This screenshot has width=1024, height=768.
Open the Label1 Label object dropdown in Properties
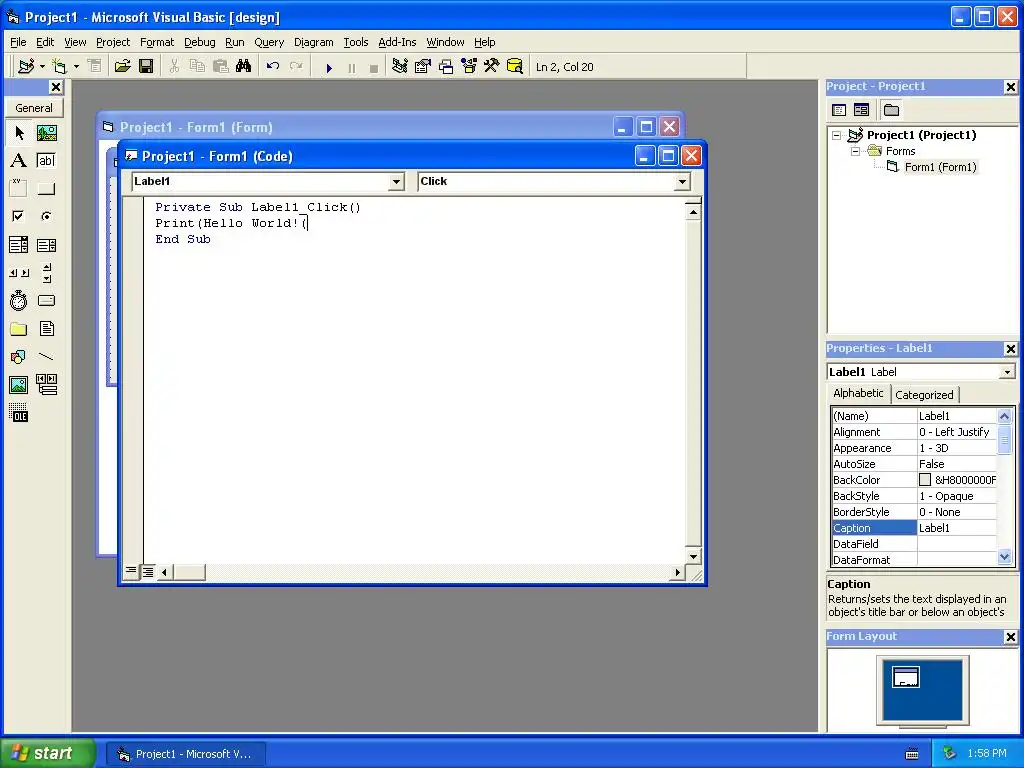pos(1007,372)
